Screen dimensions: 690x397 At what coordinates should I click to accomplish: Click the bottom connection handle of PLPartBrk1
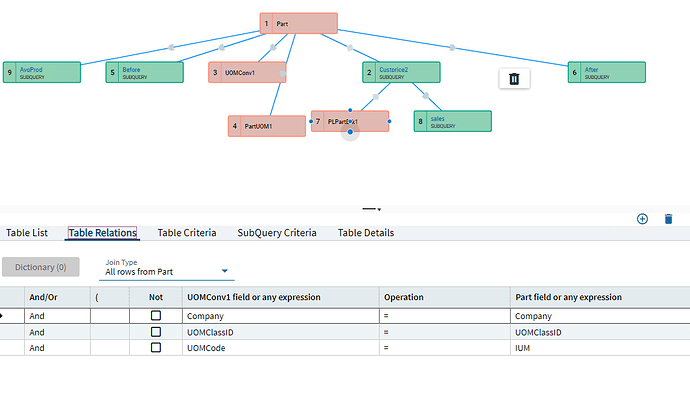tap(350, 132)
